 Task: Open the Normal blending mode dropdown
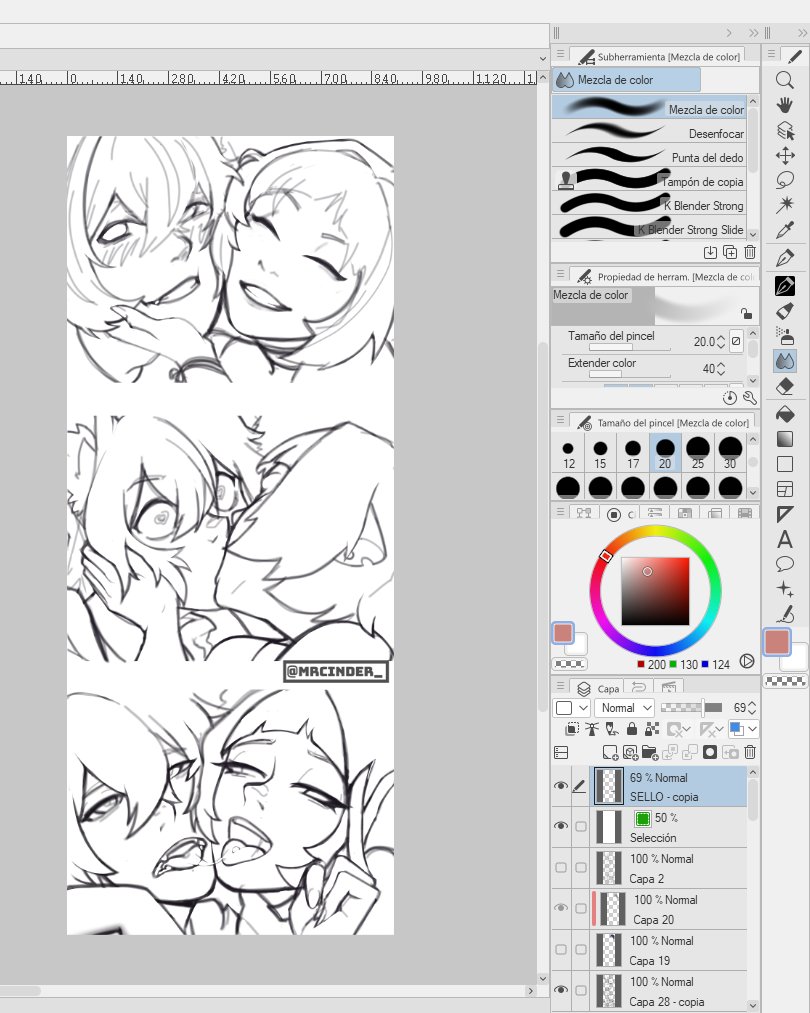(x=625, y=708)
